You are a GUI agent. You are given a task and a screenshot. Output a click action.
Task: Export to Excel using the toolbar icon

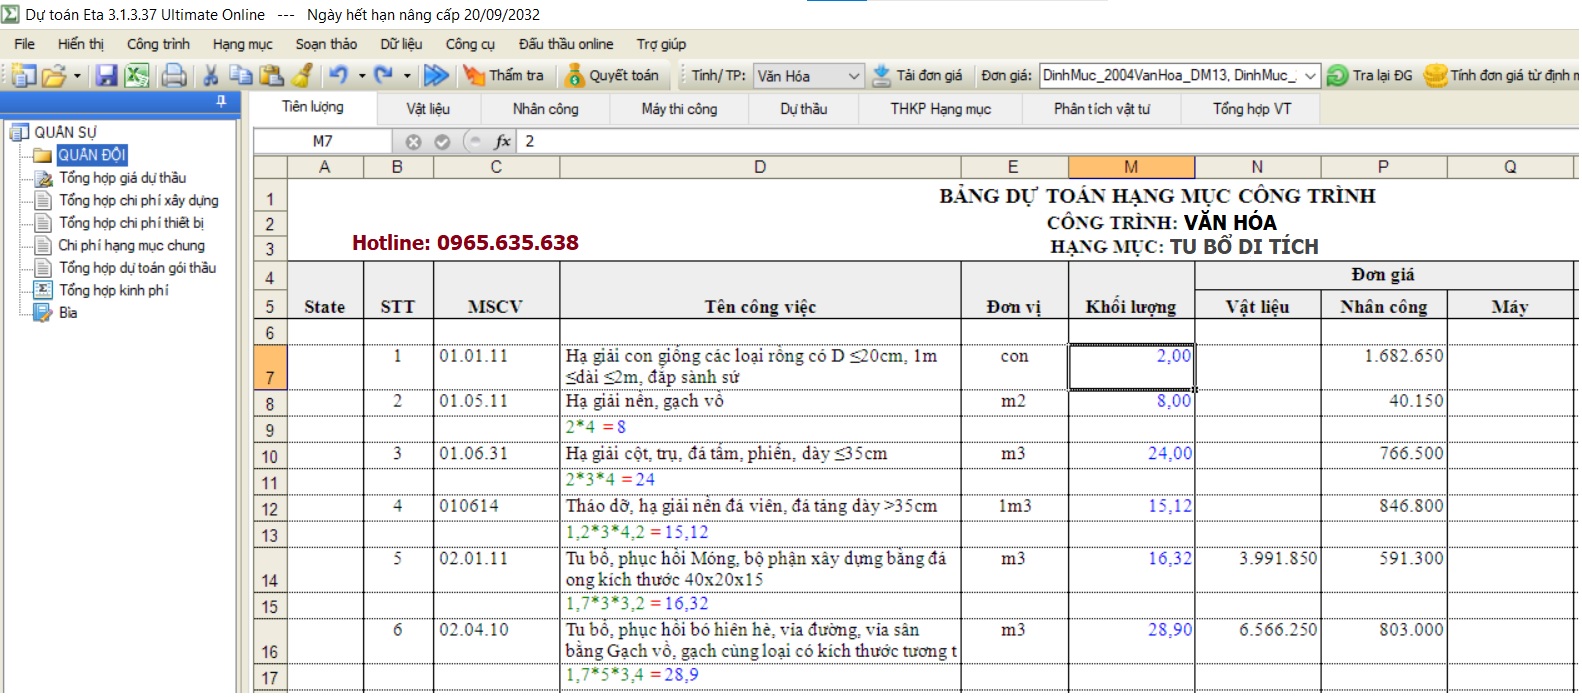tap(137, 76)
